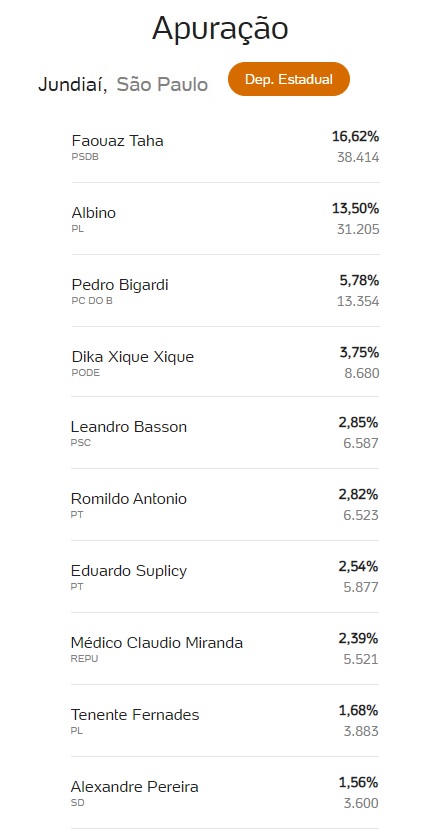This screenshot has width=424, height=836.
Task: Click the 3,75% value for Dika Xique Xique
Action: (x=359, y=352)
